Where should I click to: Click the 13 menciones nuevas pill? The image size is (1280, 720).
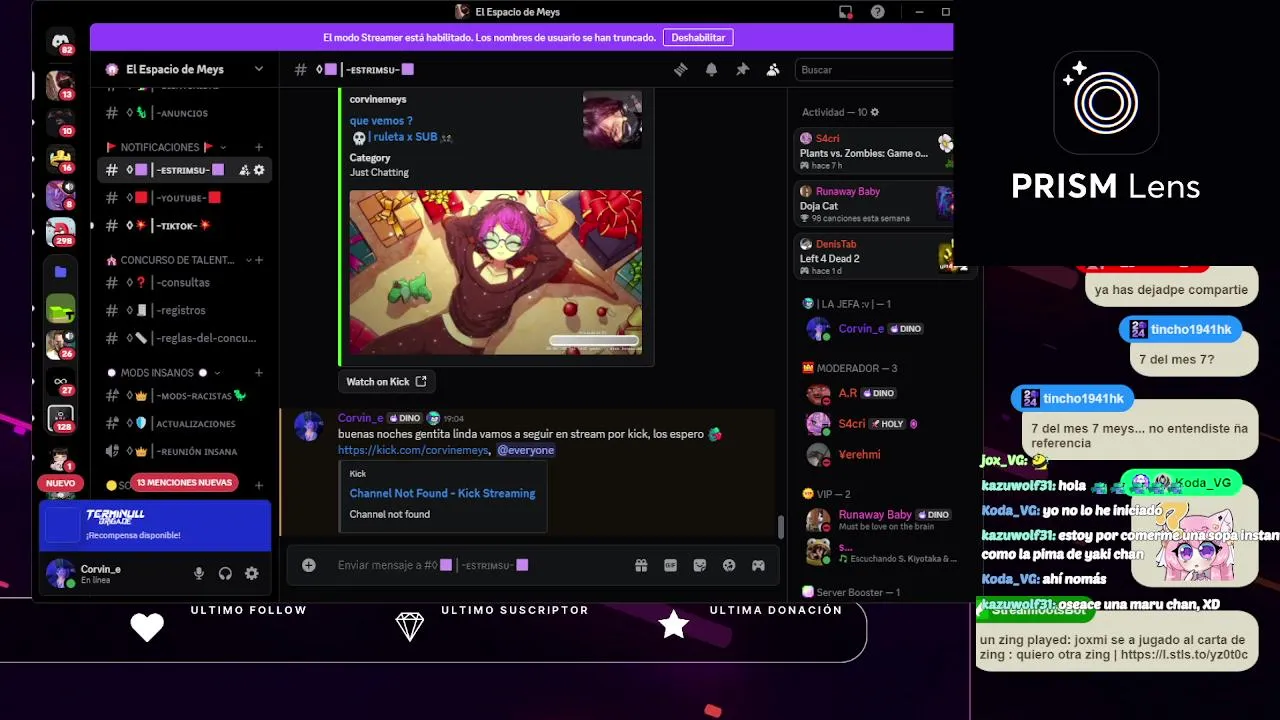click(184, 482)
